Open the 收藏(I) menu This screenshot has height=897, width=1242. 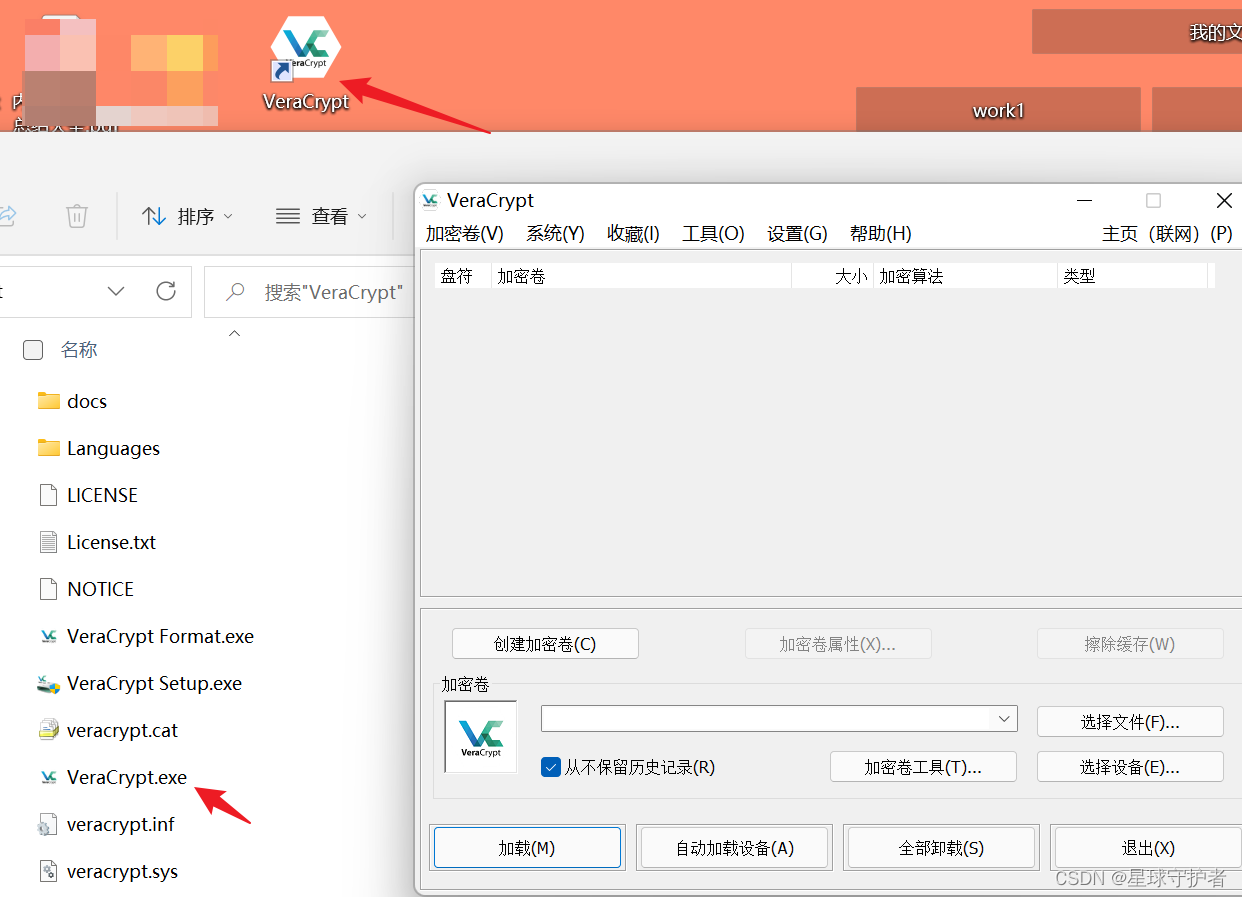point(634,233)
